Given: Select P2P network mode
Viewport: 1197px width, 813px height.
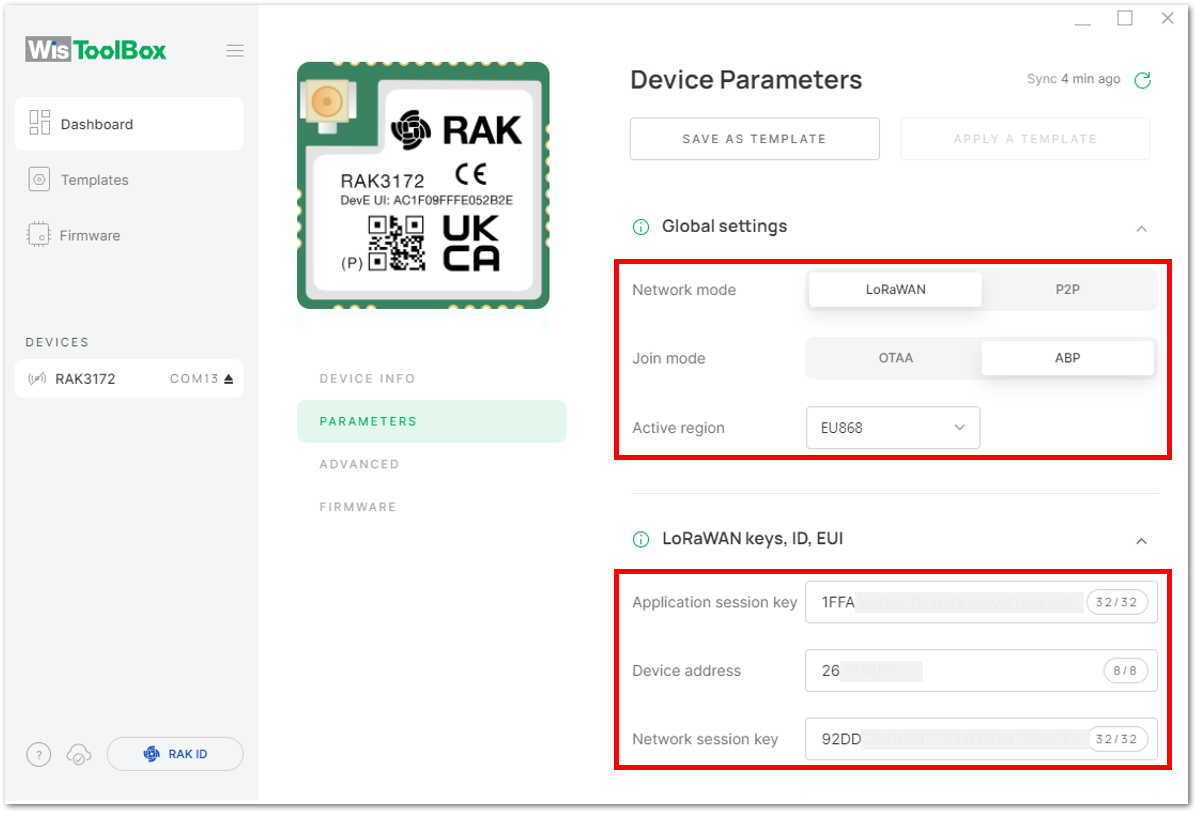Looking at the screenshot, I should tap(1067, 290).
